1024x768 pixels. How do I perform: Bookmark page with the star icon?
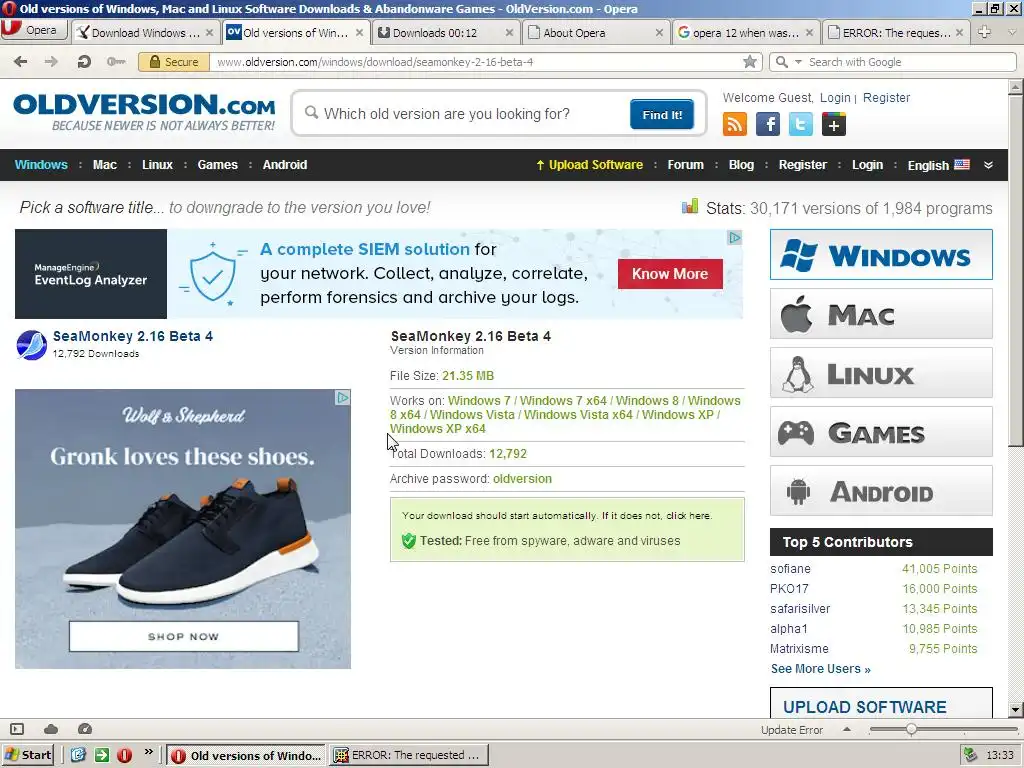tap(750, 62)
